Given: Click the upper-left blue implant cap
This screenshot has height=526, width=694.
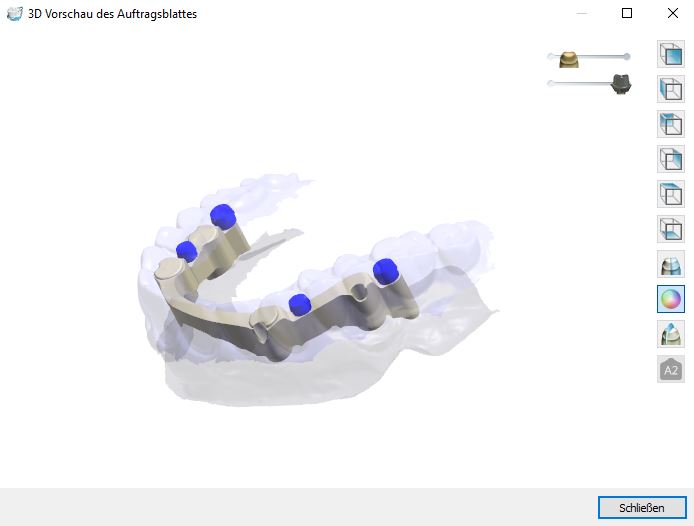Looking at the screenshot, I should 223,217.
